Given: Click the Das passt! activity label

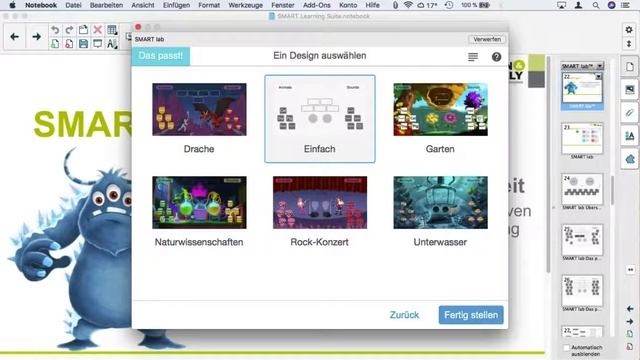Looking at the screenshot, I should click(x=161, y=56).
